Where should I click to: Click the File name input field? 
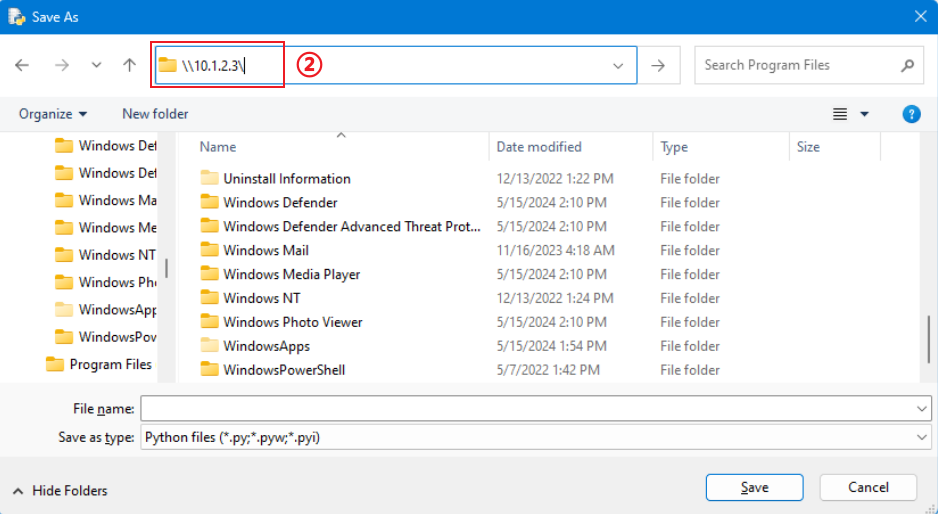[530, 409]
